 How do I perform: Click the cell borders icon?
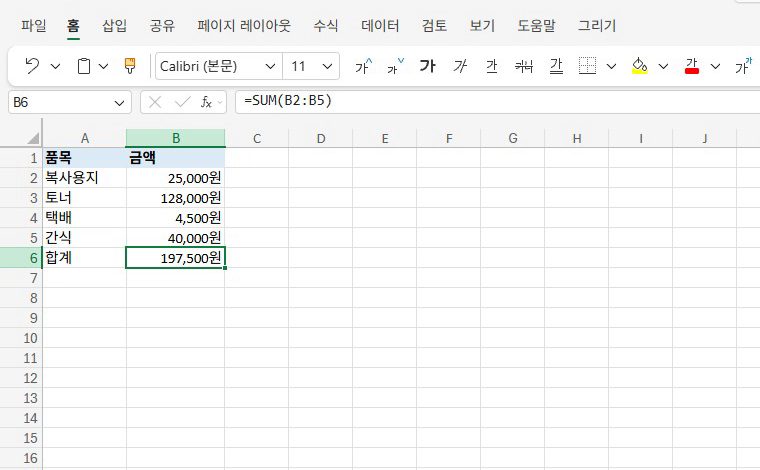pyautogui.click(x=587, y=66)
